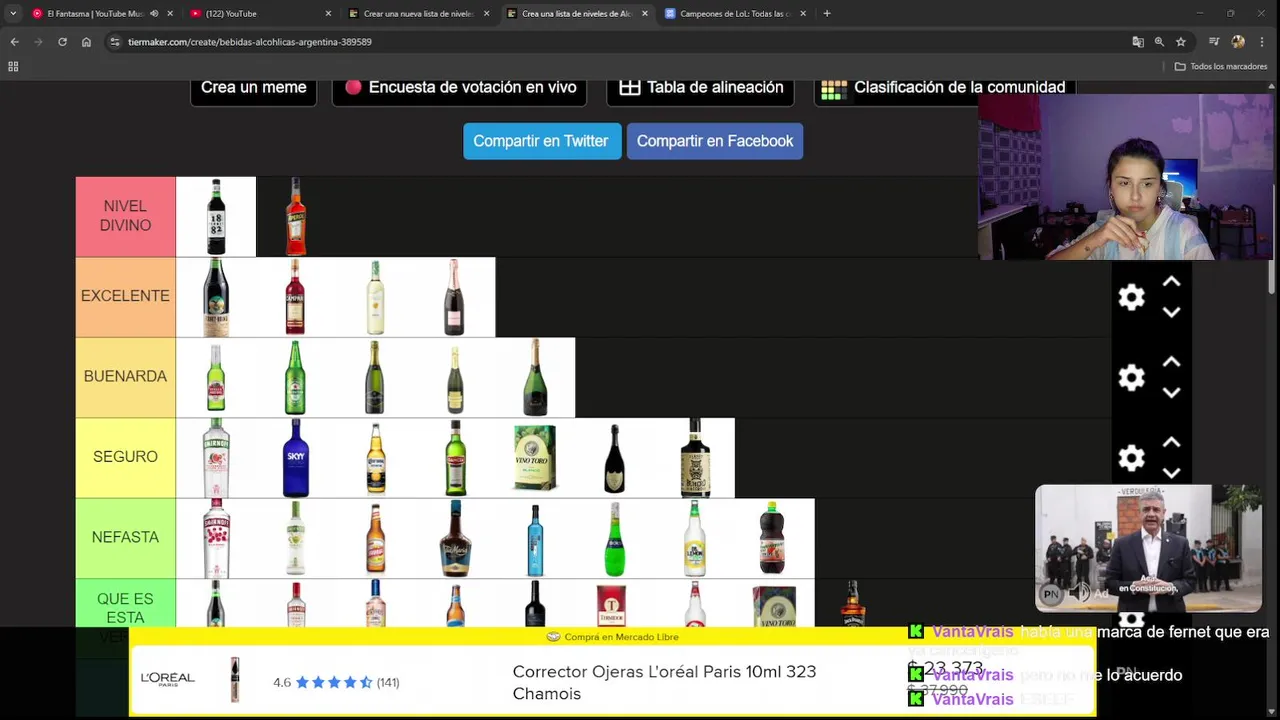Go to the browser home page
Screen dimensions: 1280x720
pos(86,42)
